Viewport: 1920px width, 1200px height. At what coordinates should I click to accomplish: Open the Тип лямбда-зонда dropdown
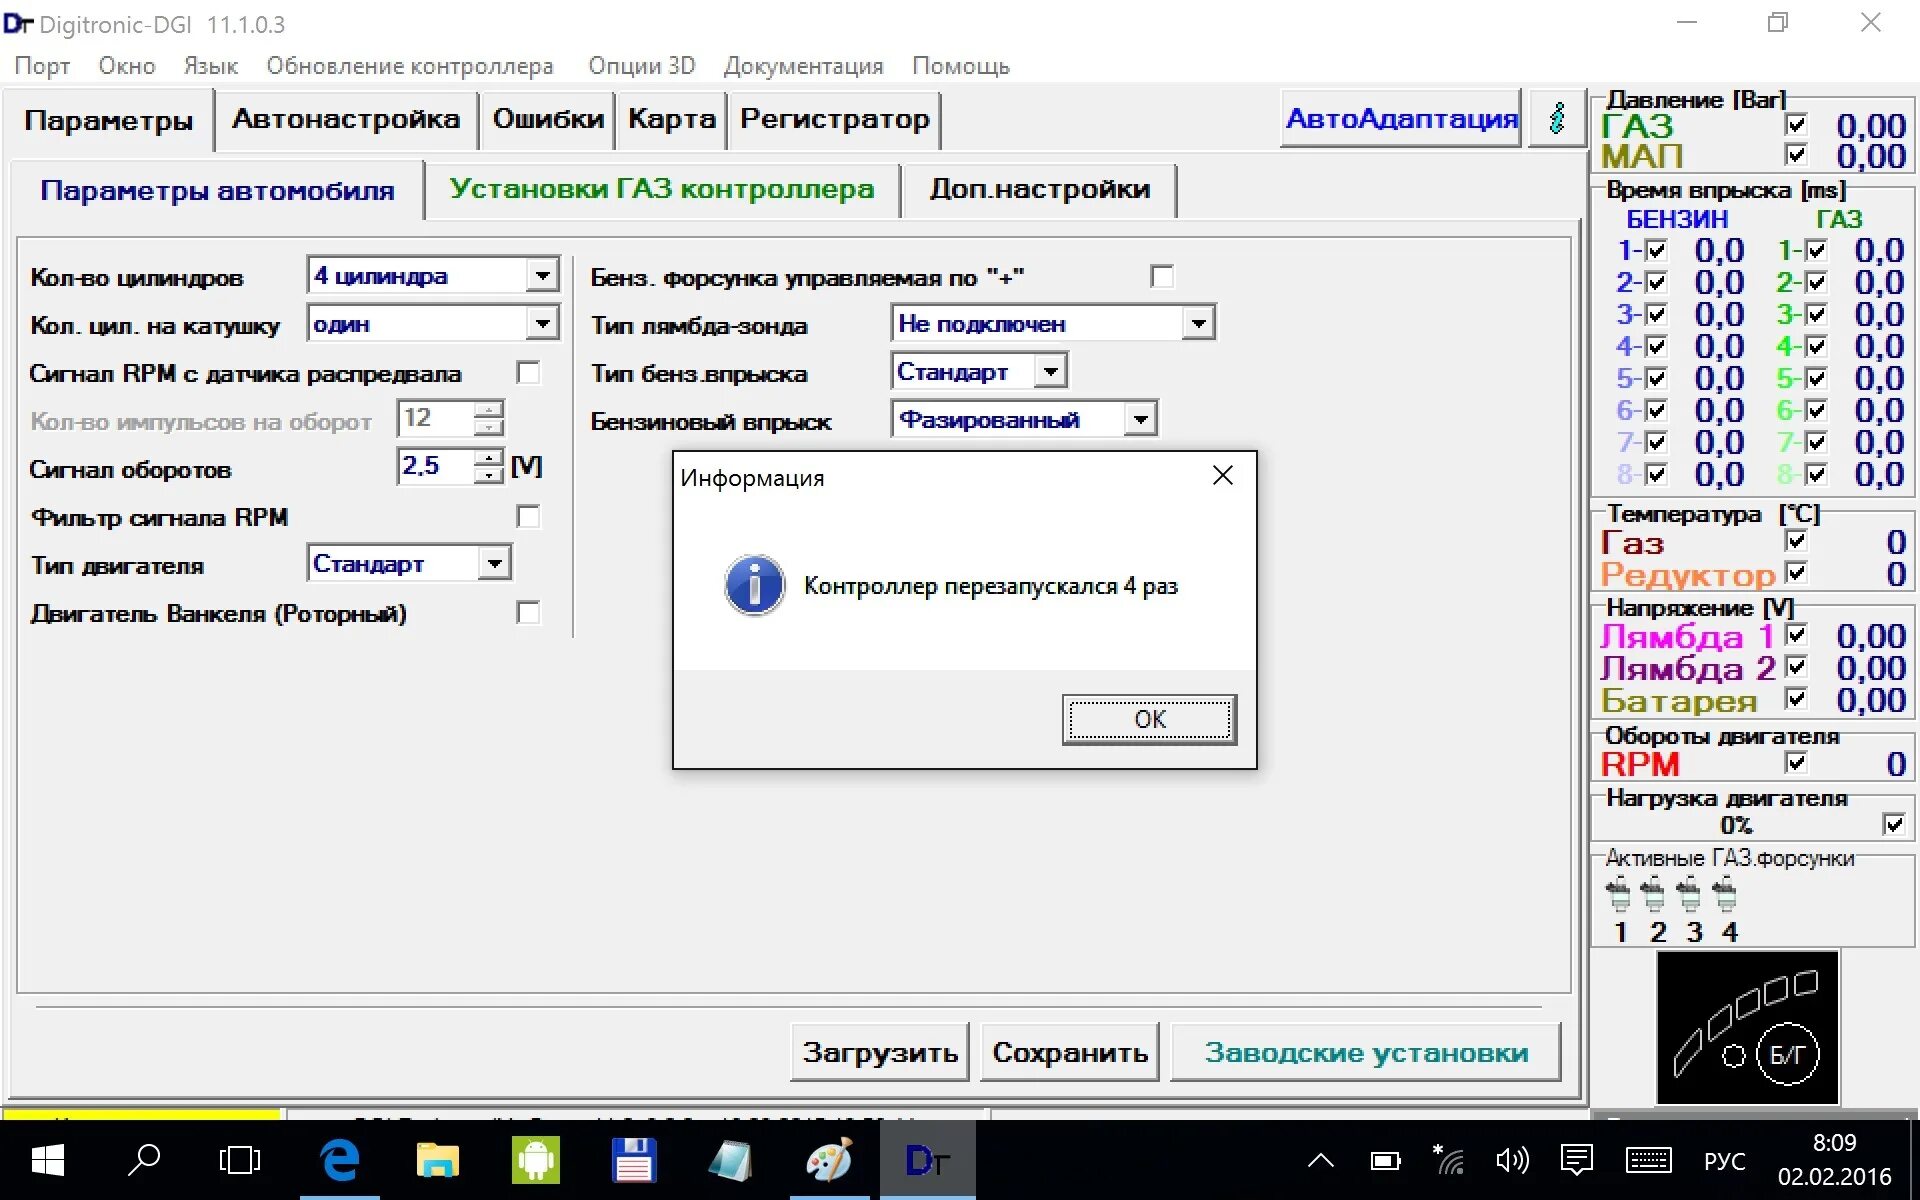click(x=1198, y=323)
